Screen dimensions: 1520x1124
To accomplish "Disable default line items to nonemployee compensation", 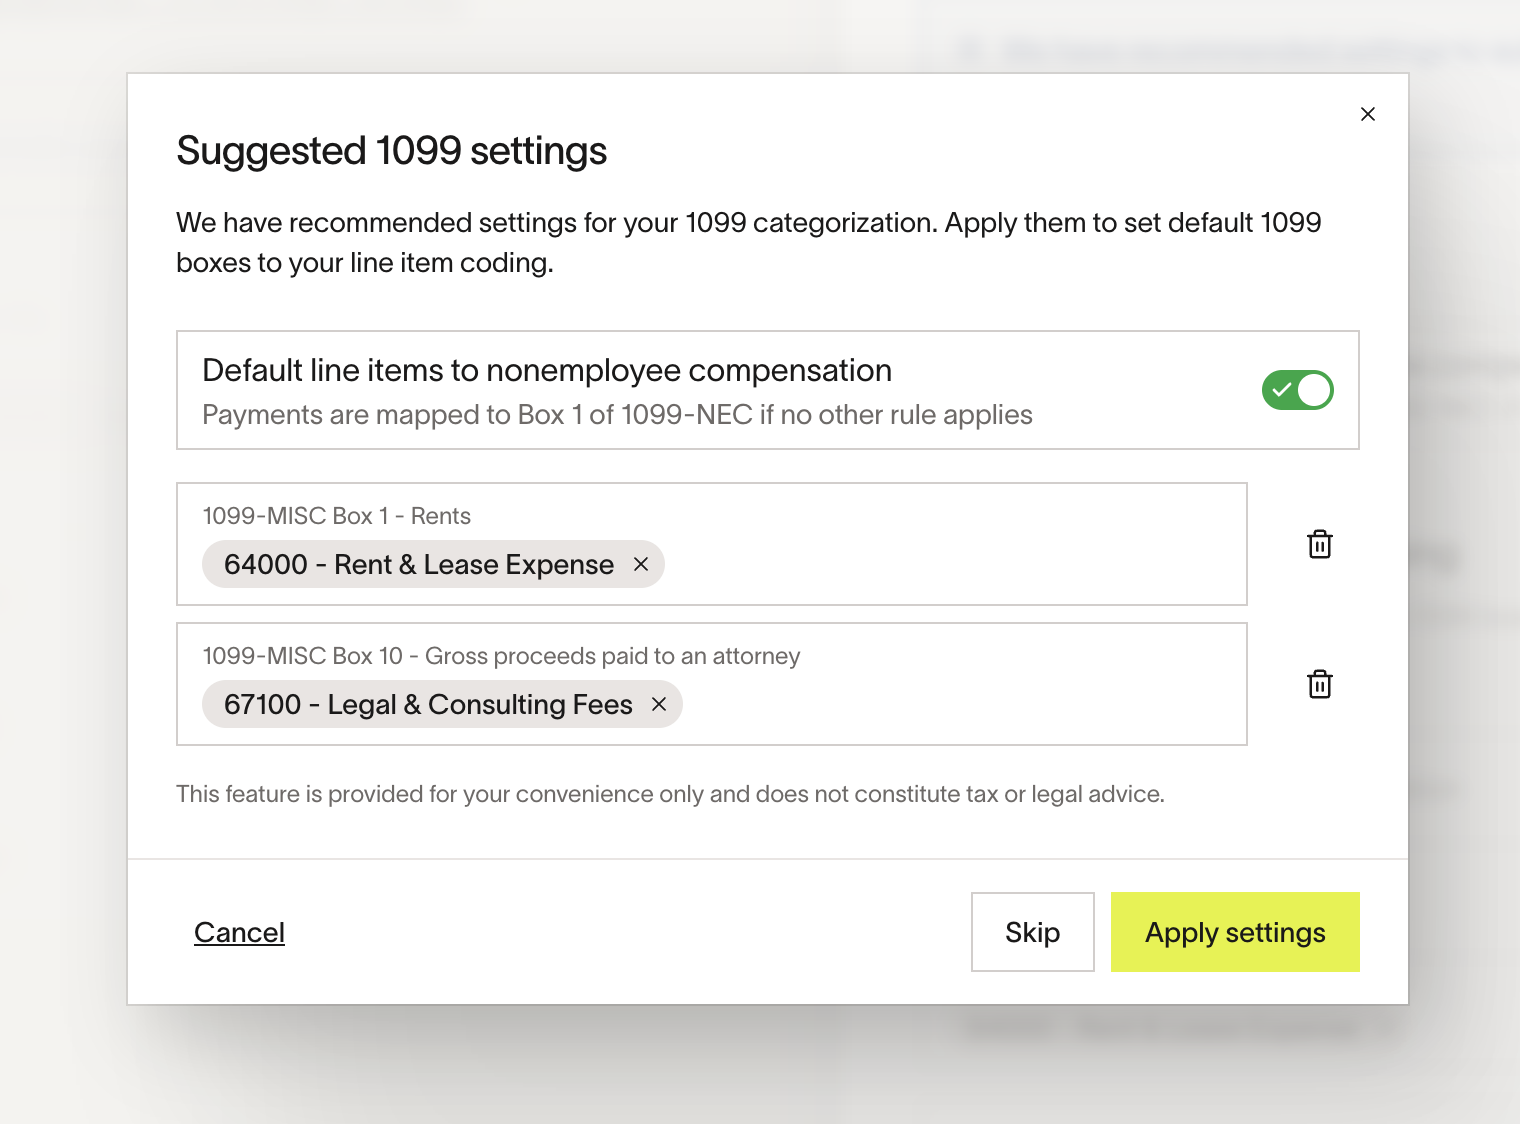I will [x=1297, y=390].
